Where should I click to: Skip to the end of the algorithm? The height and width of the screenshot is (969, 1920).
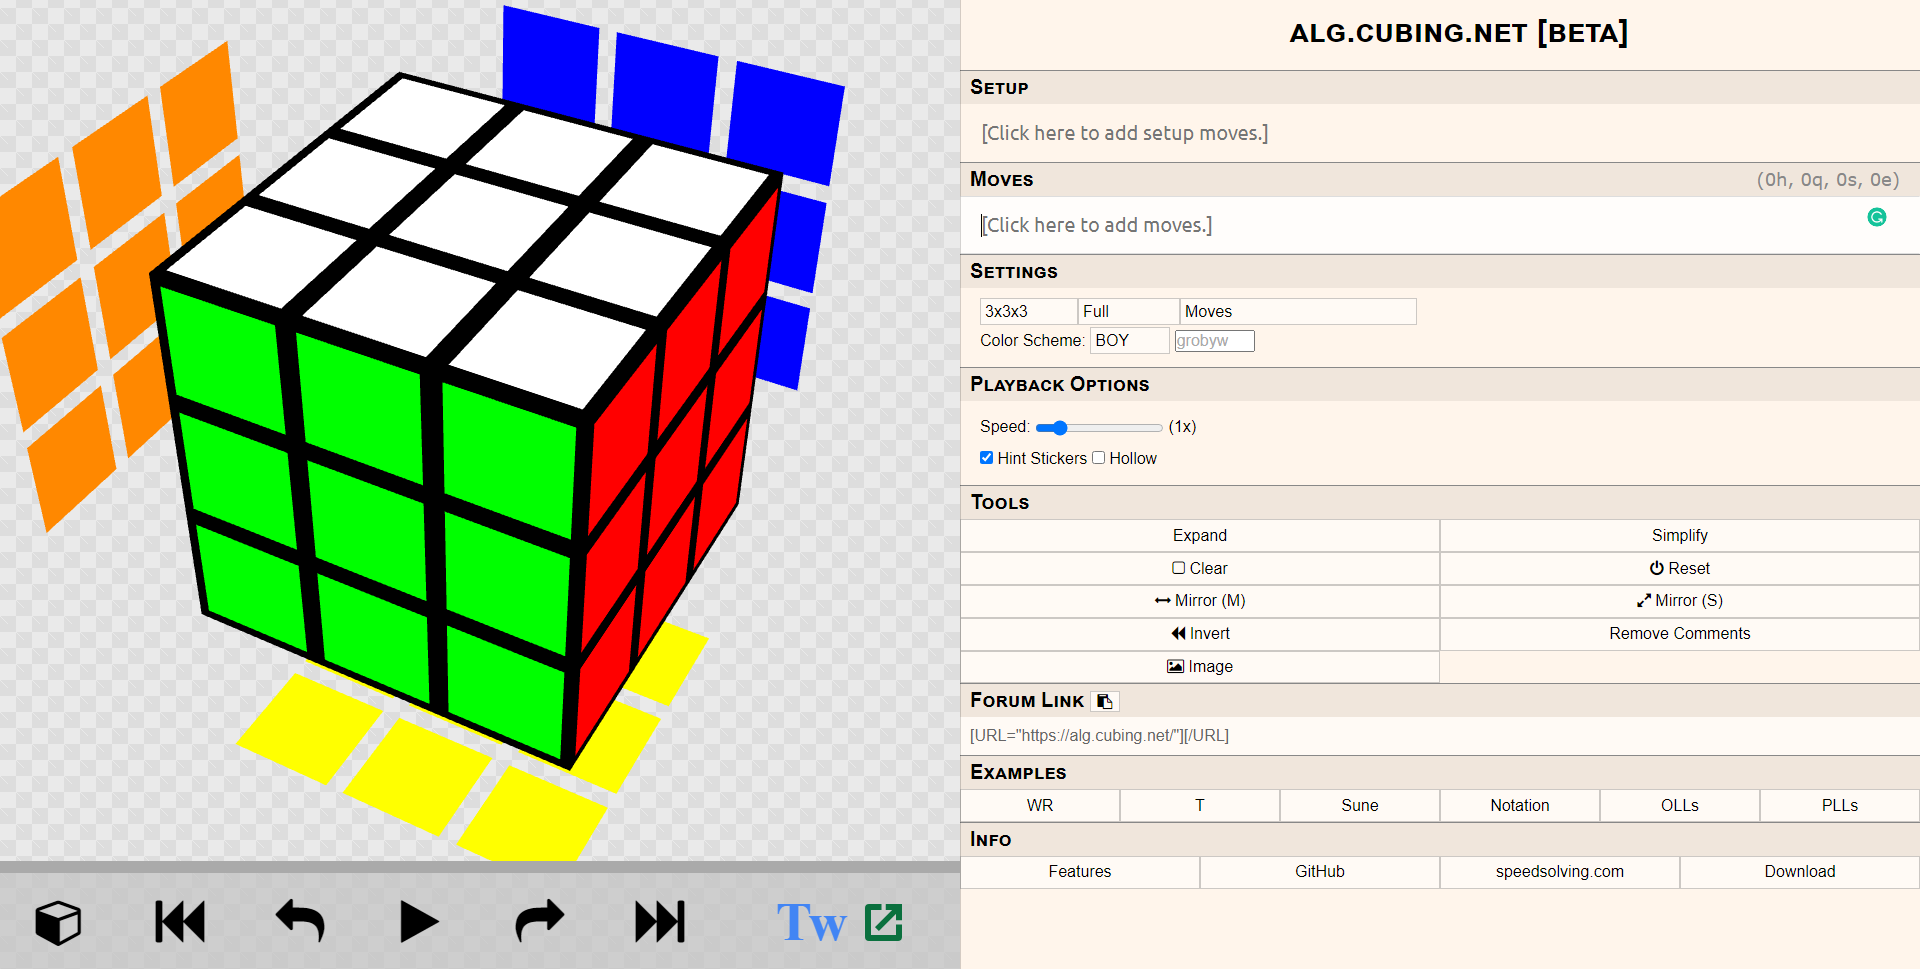(x=660, y=922)
